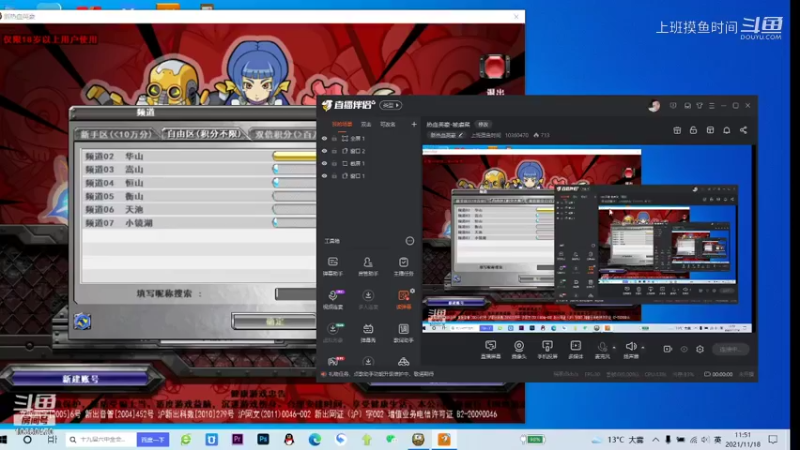Add 摄像头 camera source
Viewport: 800px width, 450px height.
(x=519, y=349)
